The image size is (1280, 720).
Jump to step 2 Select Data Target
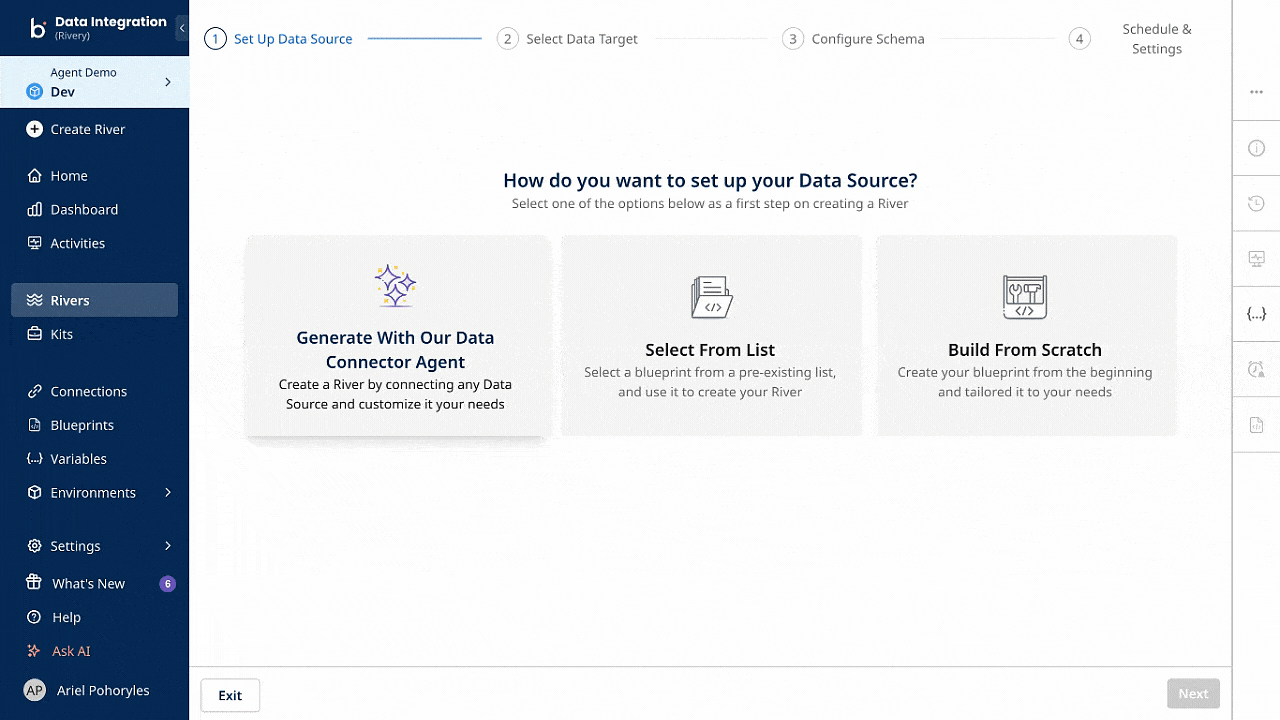click(x=567, y=39)
